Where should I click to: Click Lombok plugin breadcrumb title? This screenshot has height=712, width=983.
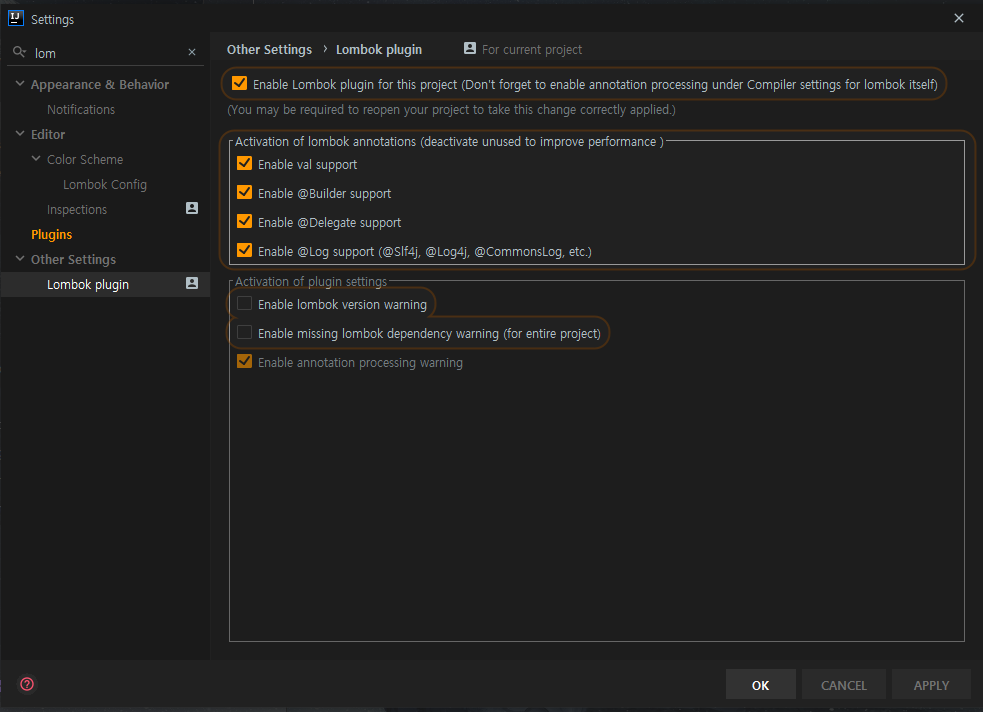click(x=379, y=50)
